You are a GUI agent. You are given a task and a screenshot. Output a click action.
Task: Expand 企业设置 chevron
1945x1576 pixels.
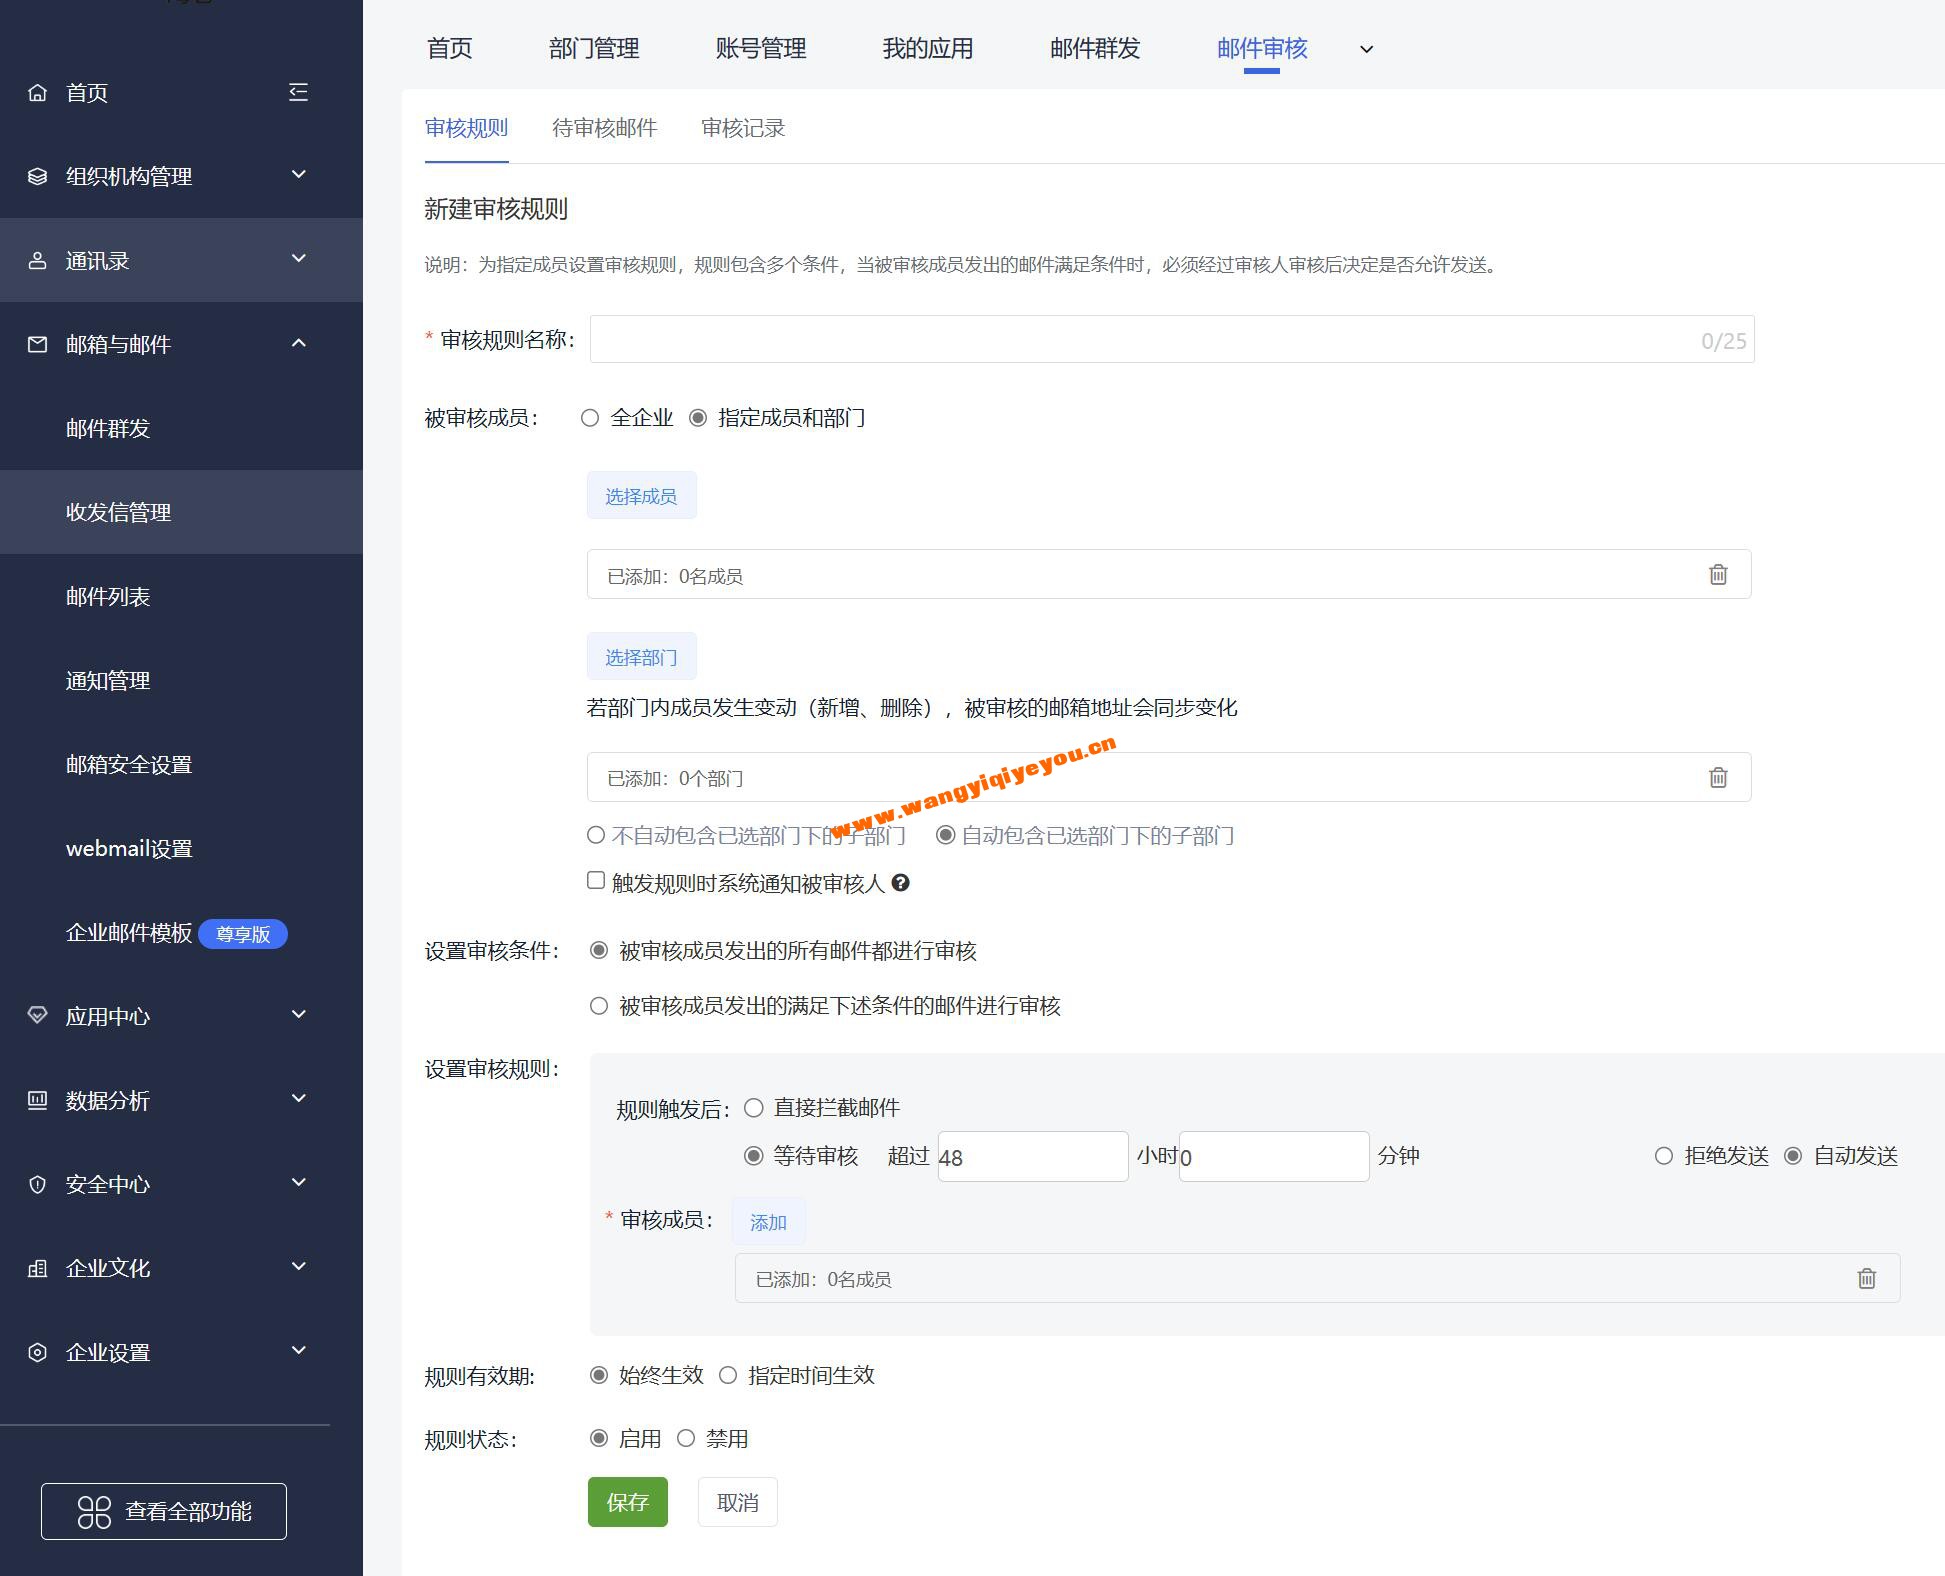(x=298, y=1350)
